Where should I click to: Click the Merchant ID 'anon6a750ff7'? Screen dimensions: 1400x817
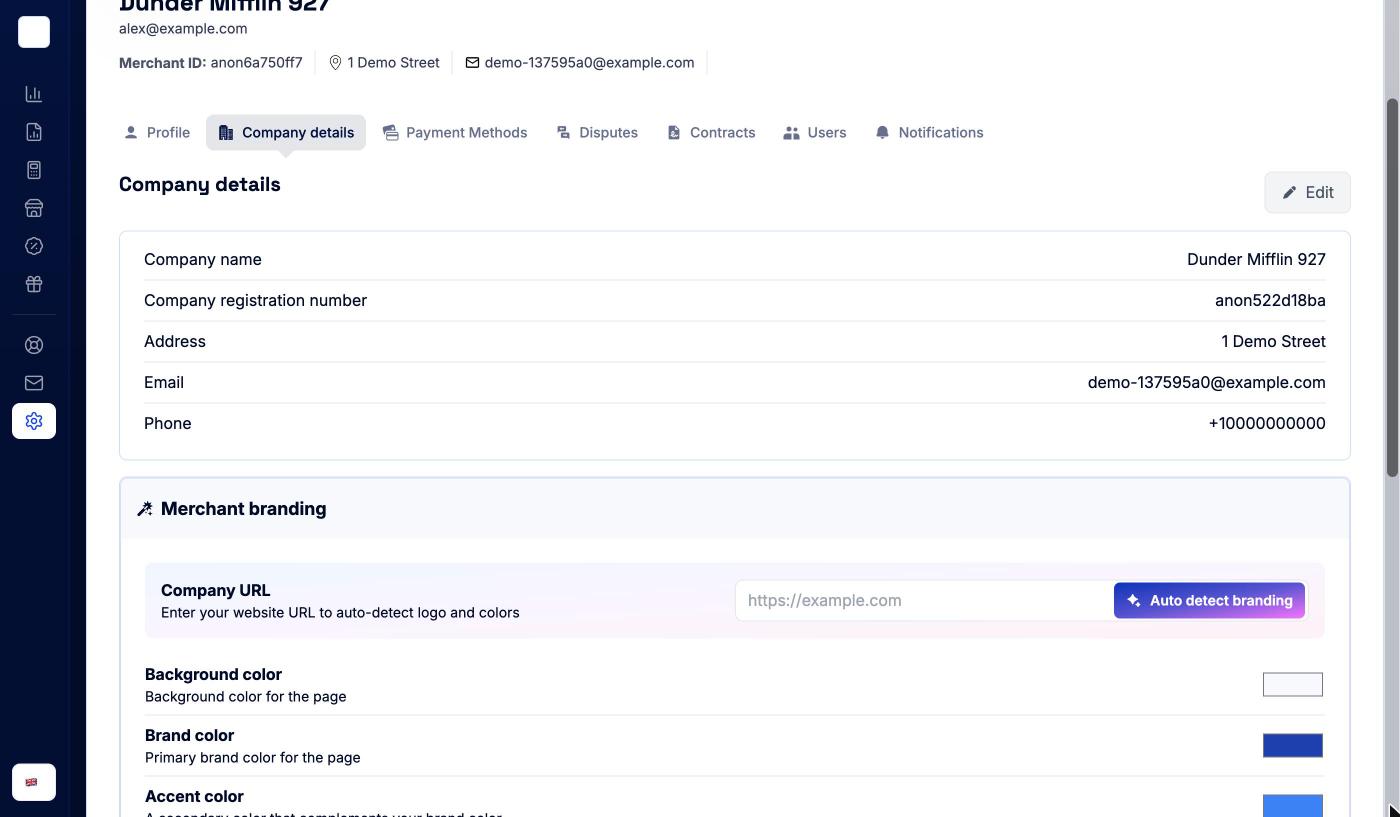pyautogui.click(x=256, y=63)
